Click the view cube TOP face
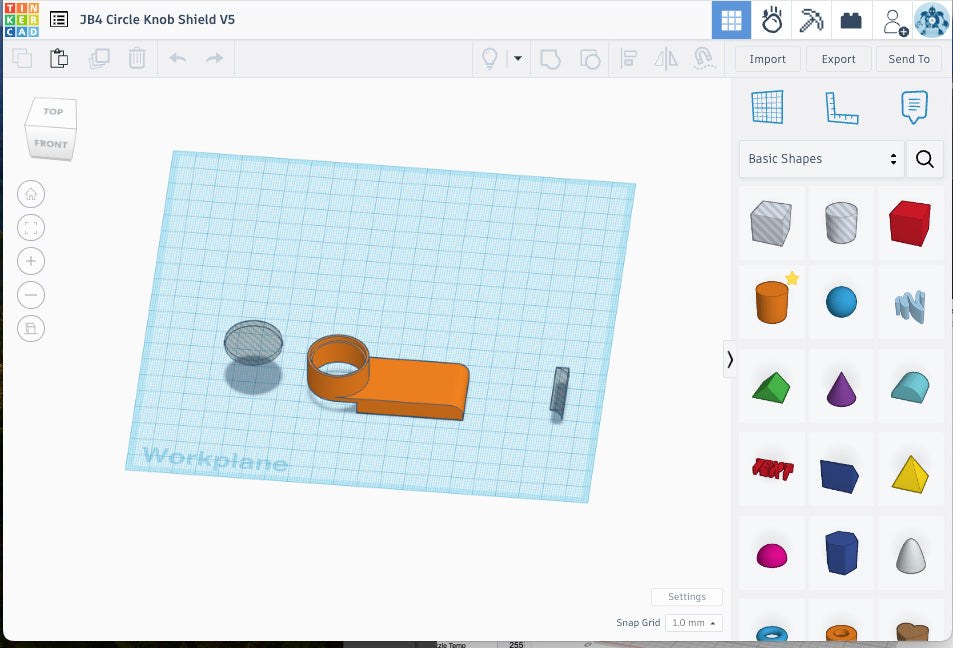The width and height of the screenshot is (953, 648). [53, 112]
